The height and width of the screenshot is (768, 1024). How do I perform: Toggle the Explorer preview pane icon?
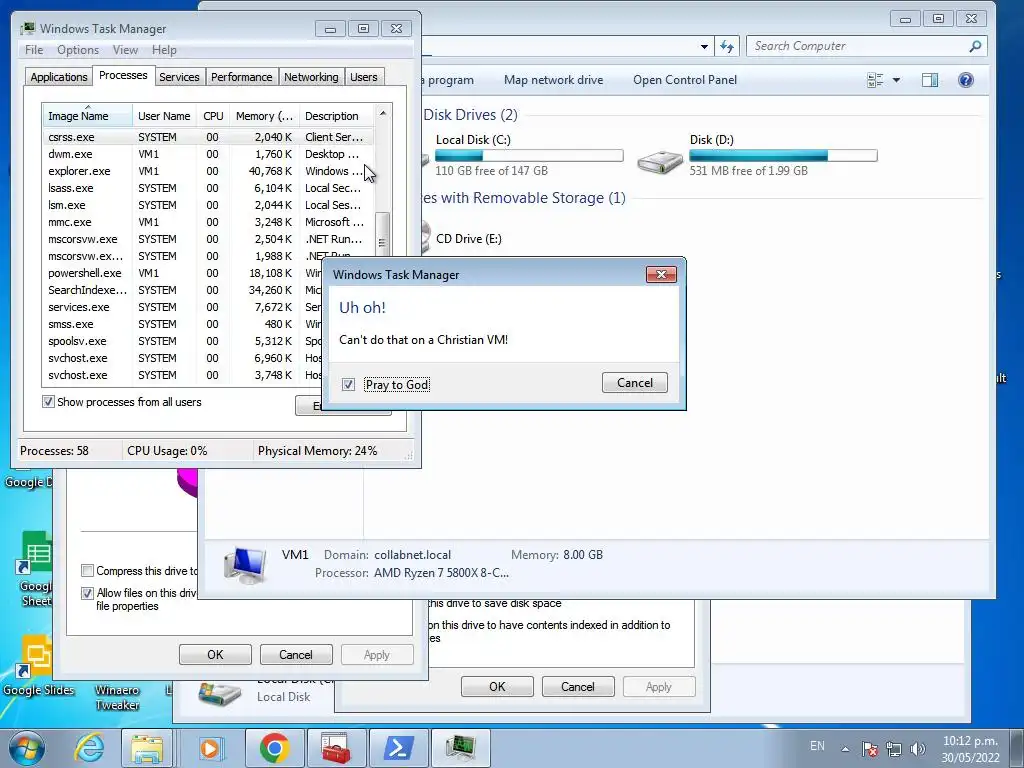(x=930, y=80)
